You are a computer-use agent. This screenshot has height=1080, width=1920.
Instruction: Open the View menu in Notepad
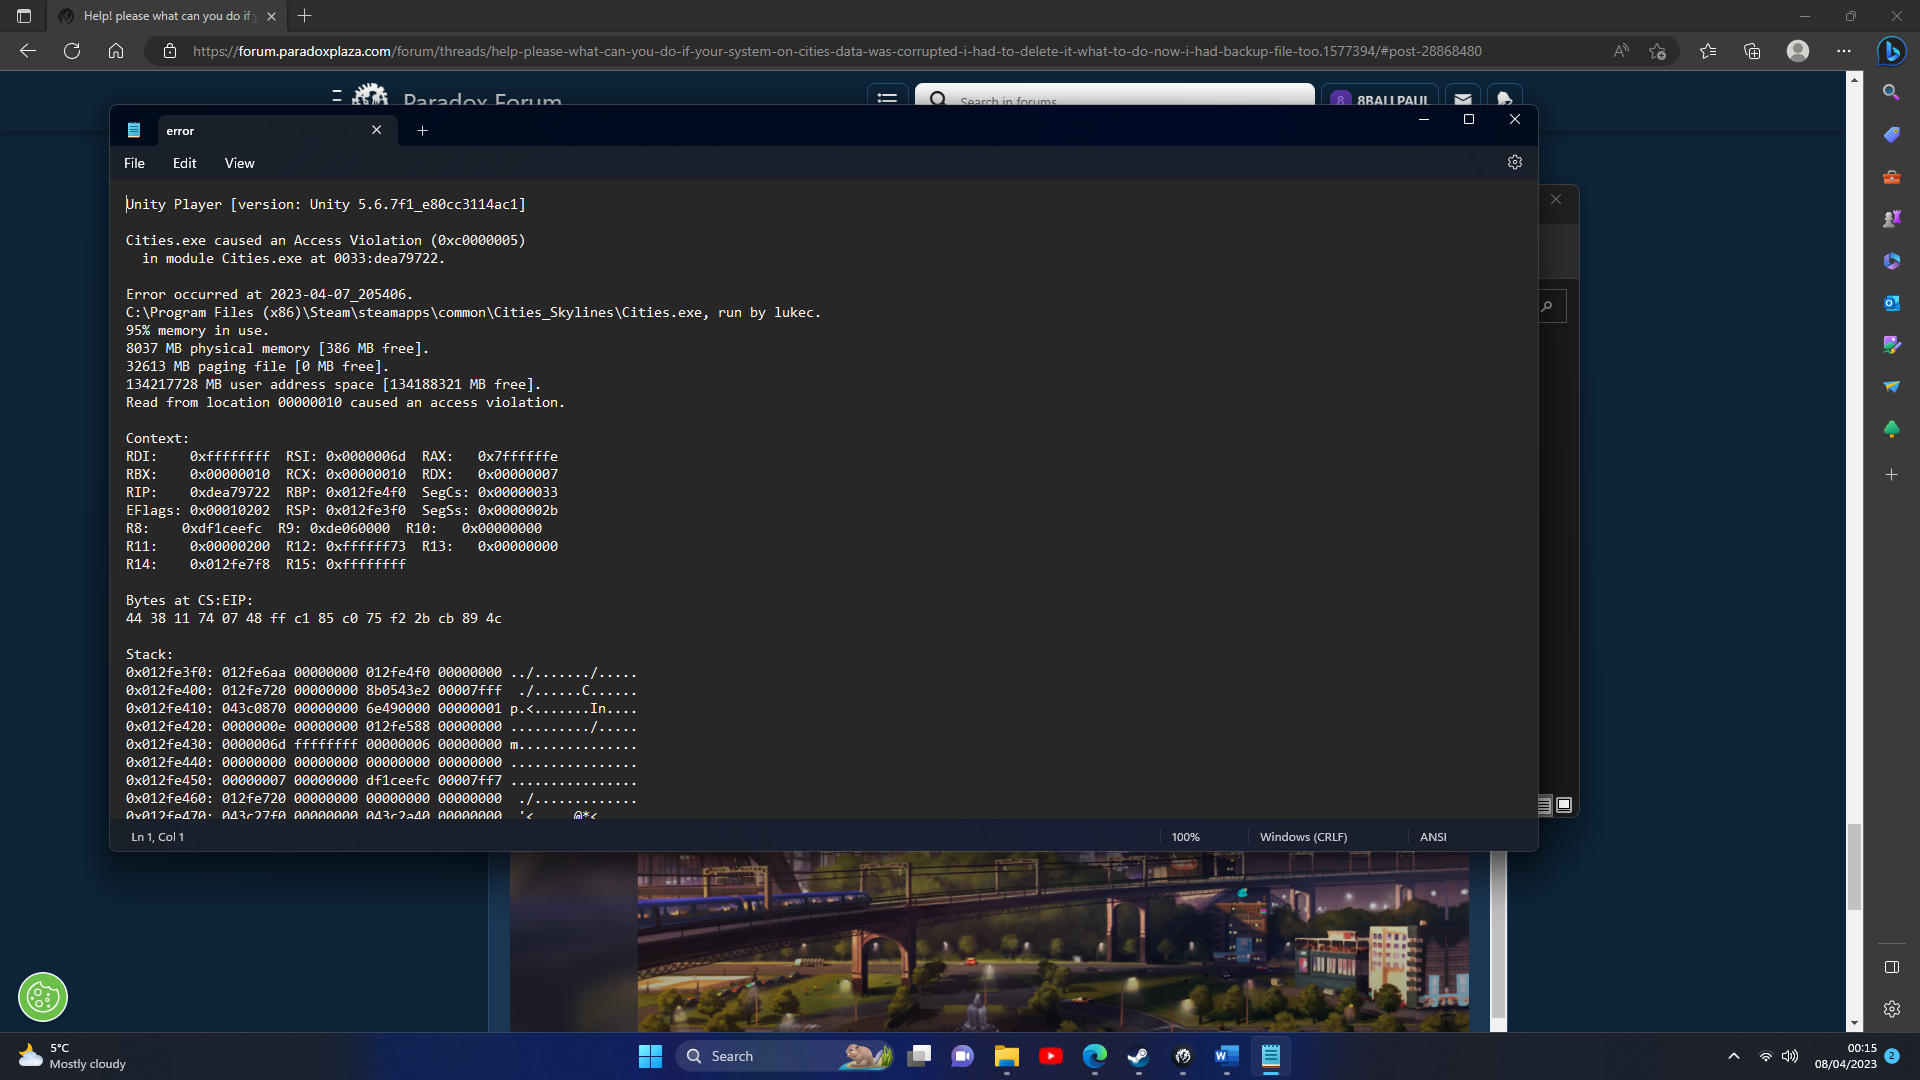click(239, 163)
